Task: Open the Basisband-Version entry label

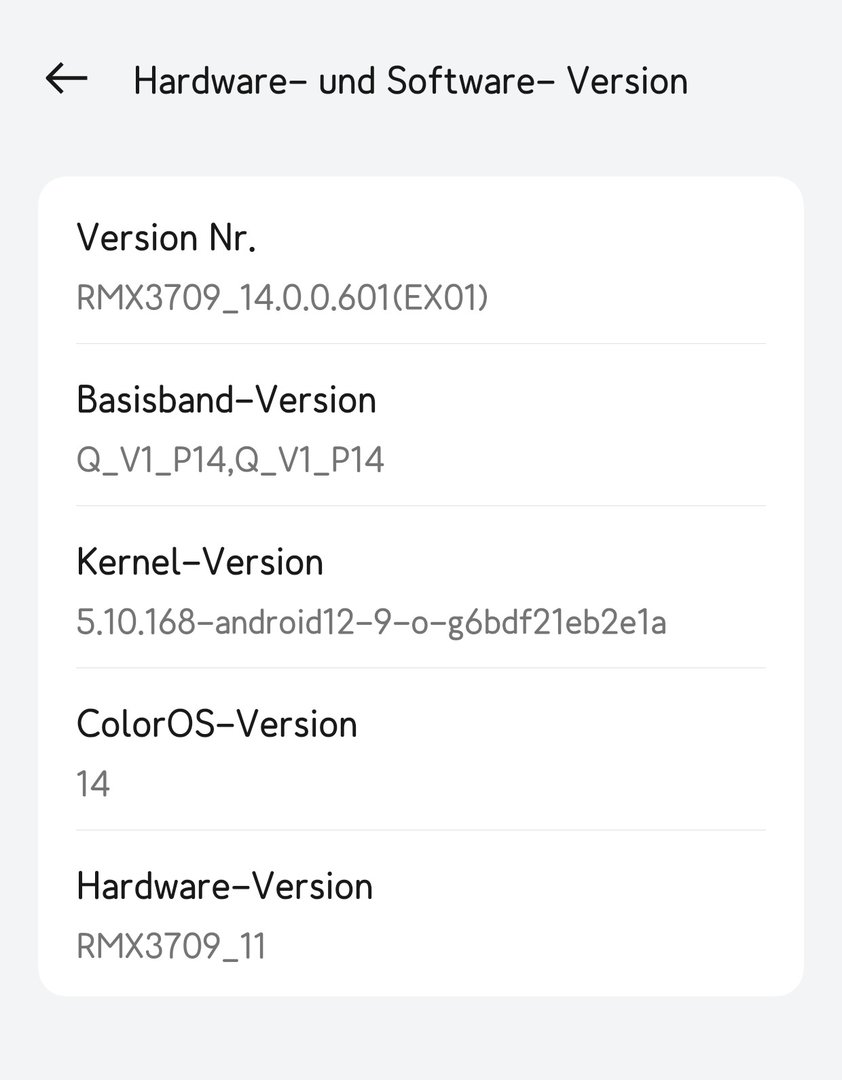Action: [226, 400]
